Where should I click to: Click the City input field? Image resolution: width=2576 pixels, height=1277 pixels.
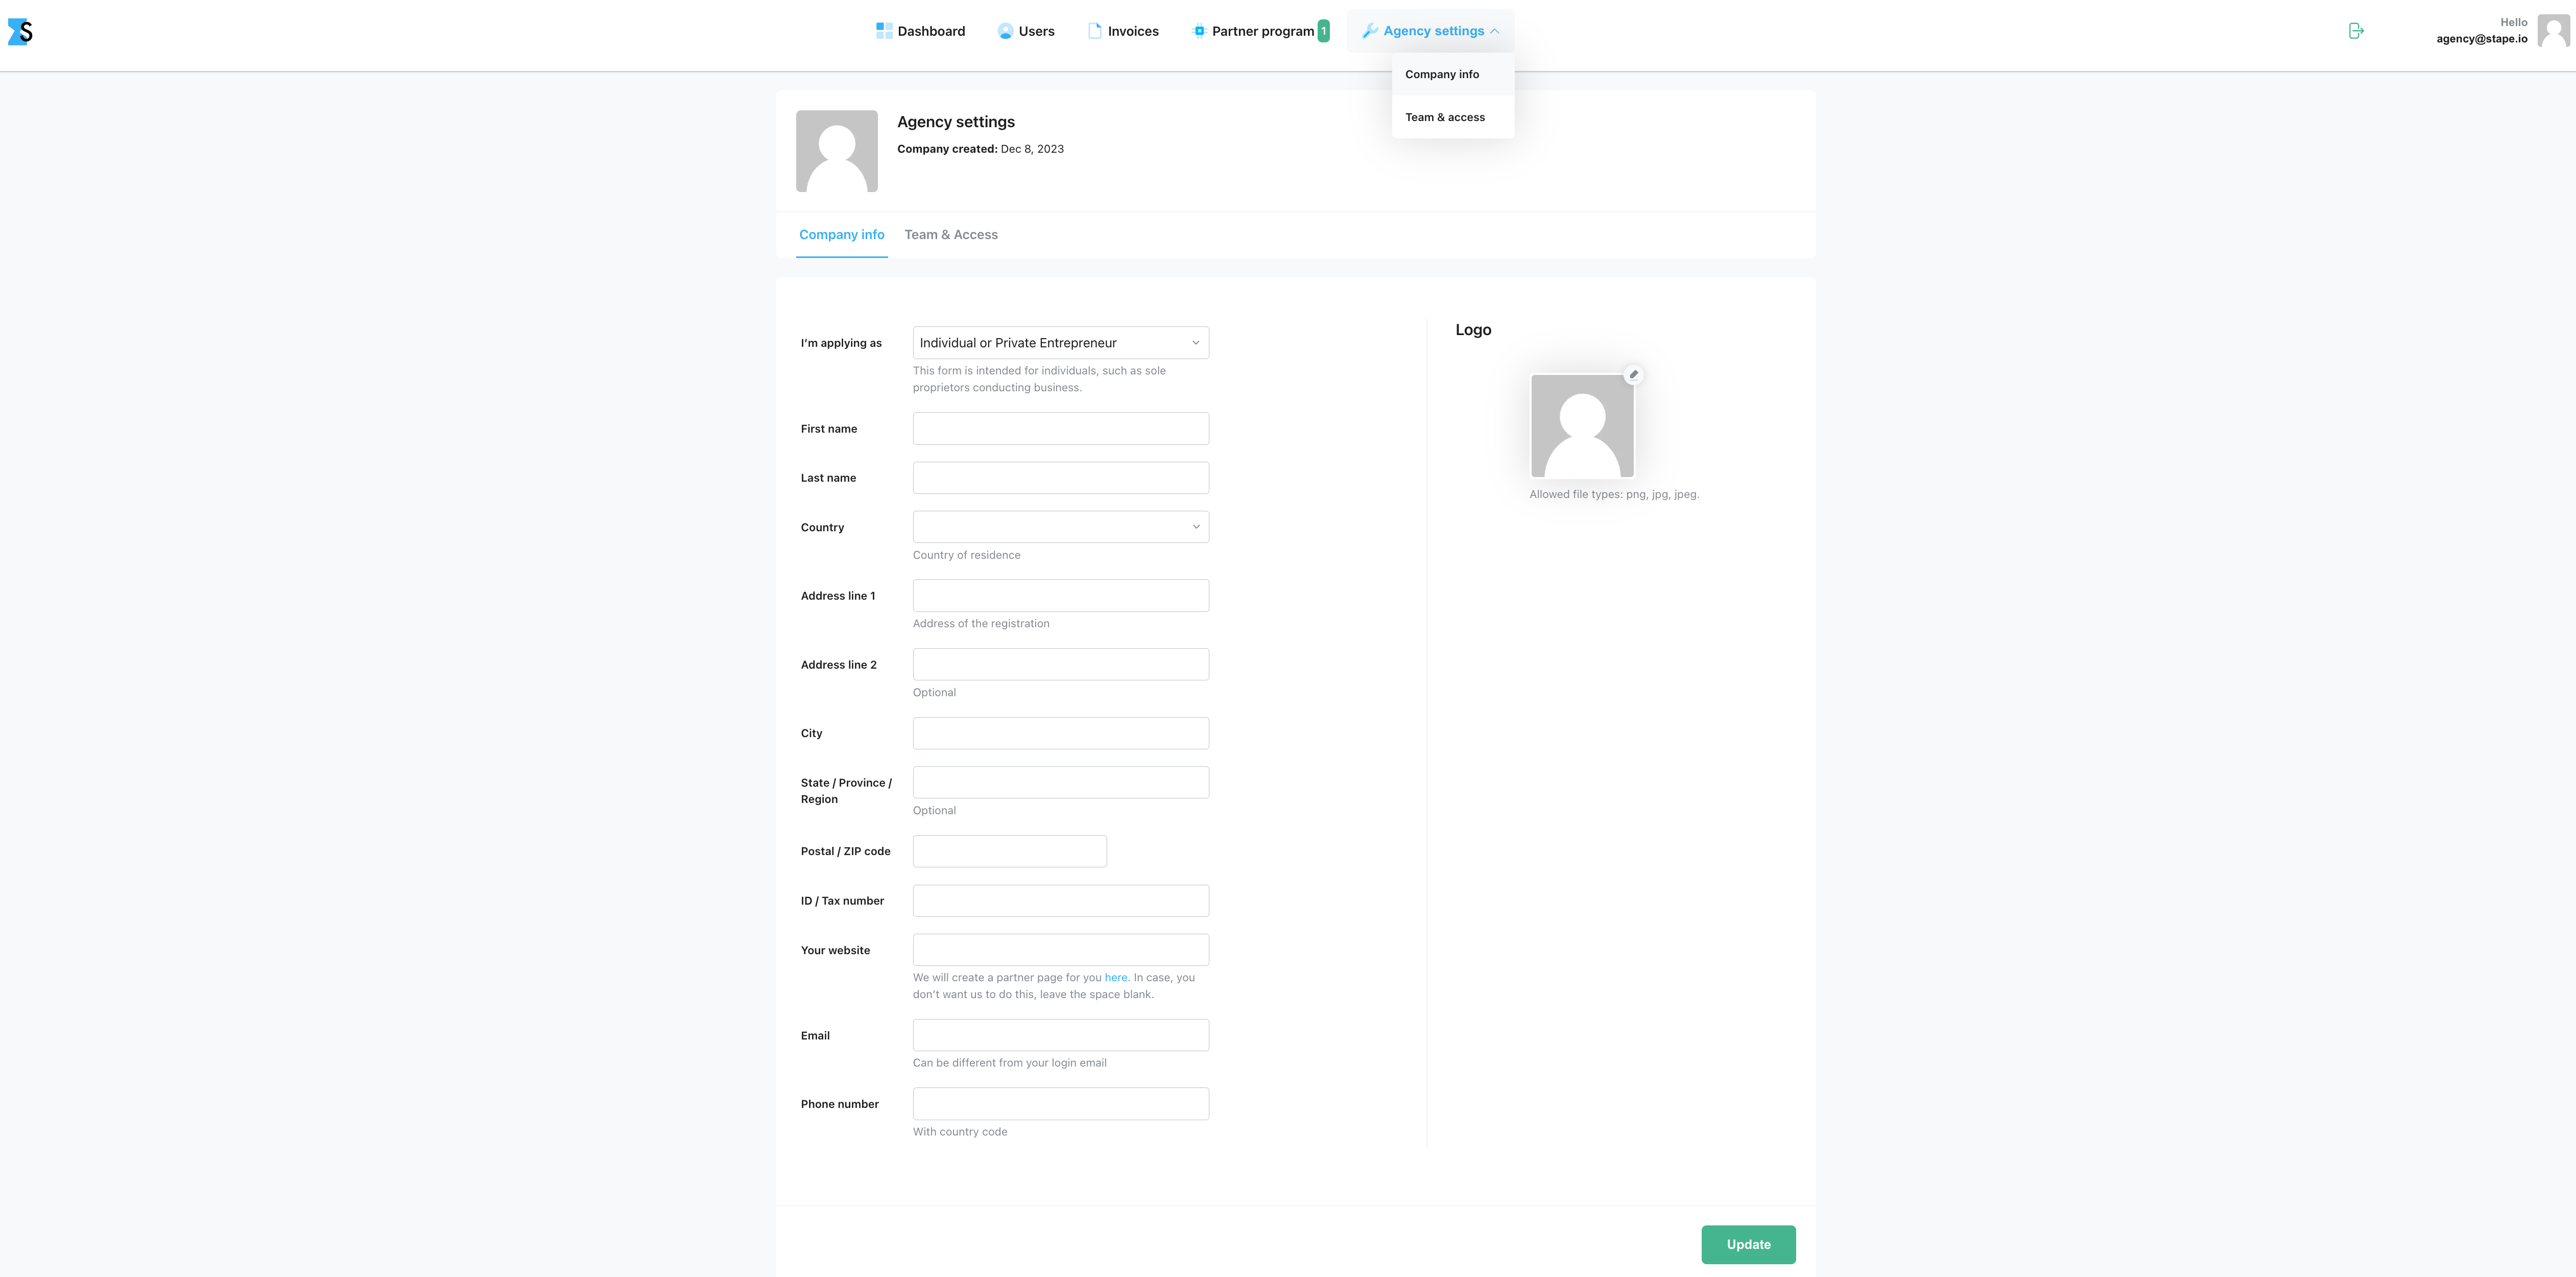pos(1060,733)
